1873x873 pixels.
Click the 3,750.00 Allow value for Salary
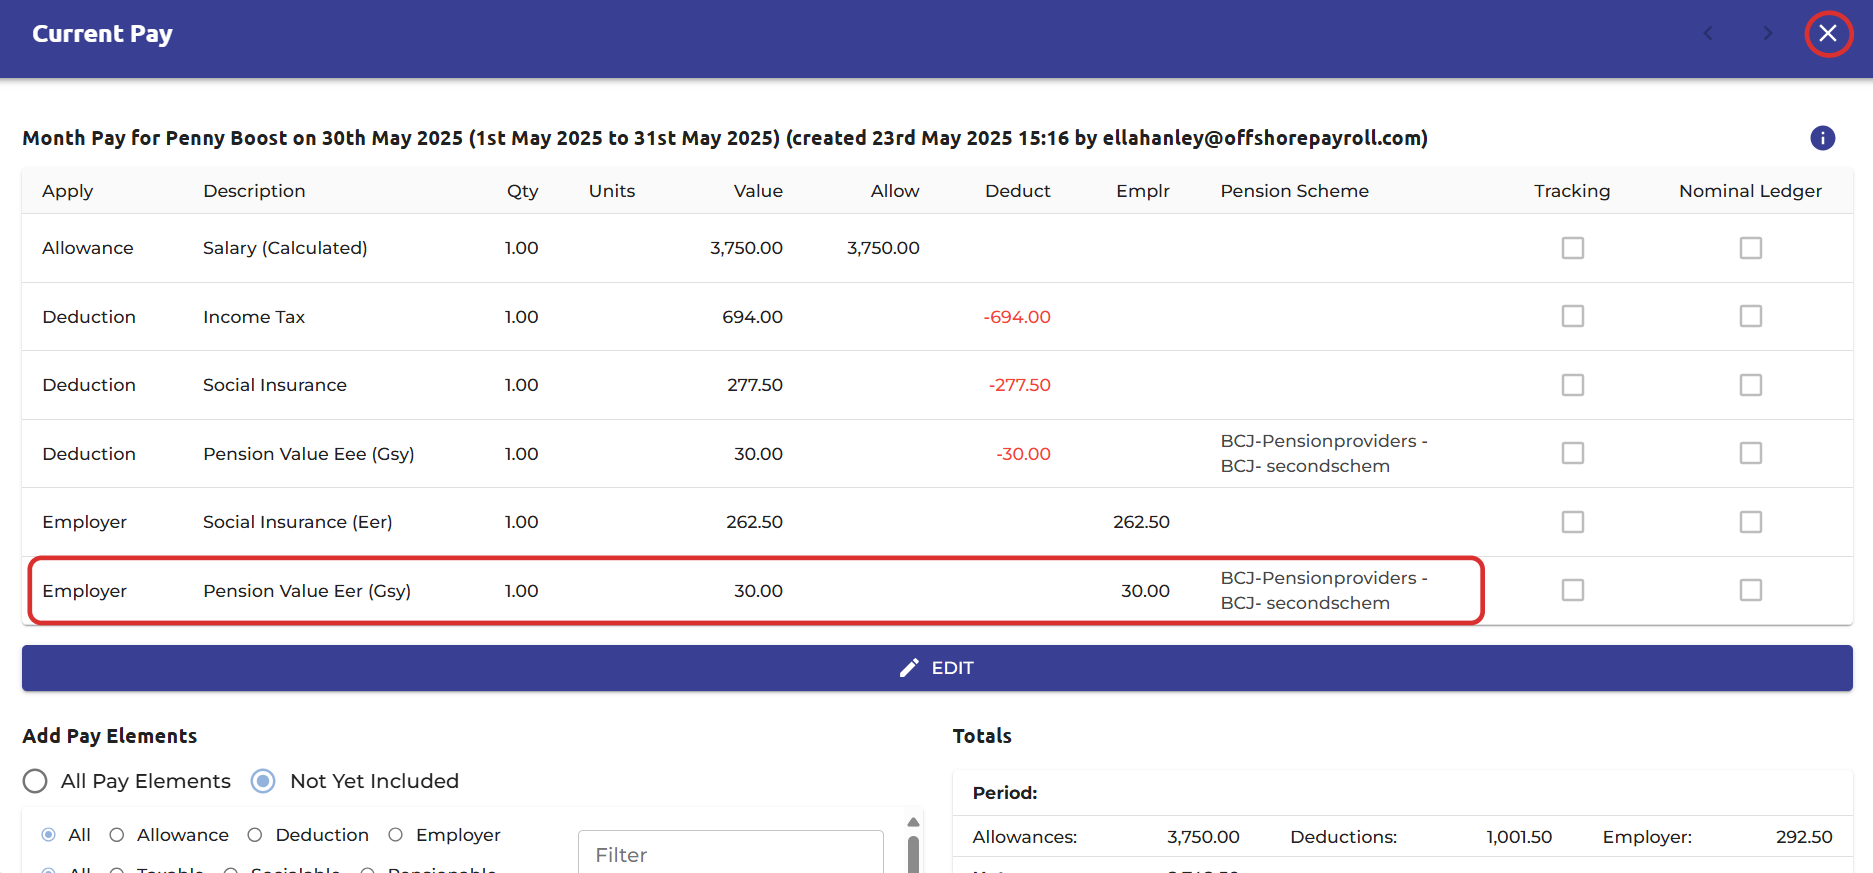point(883,248)
